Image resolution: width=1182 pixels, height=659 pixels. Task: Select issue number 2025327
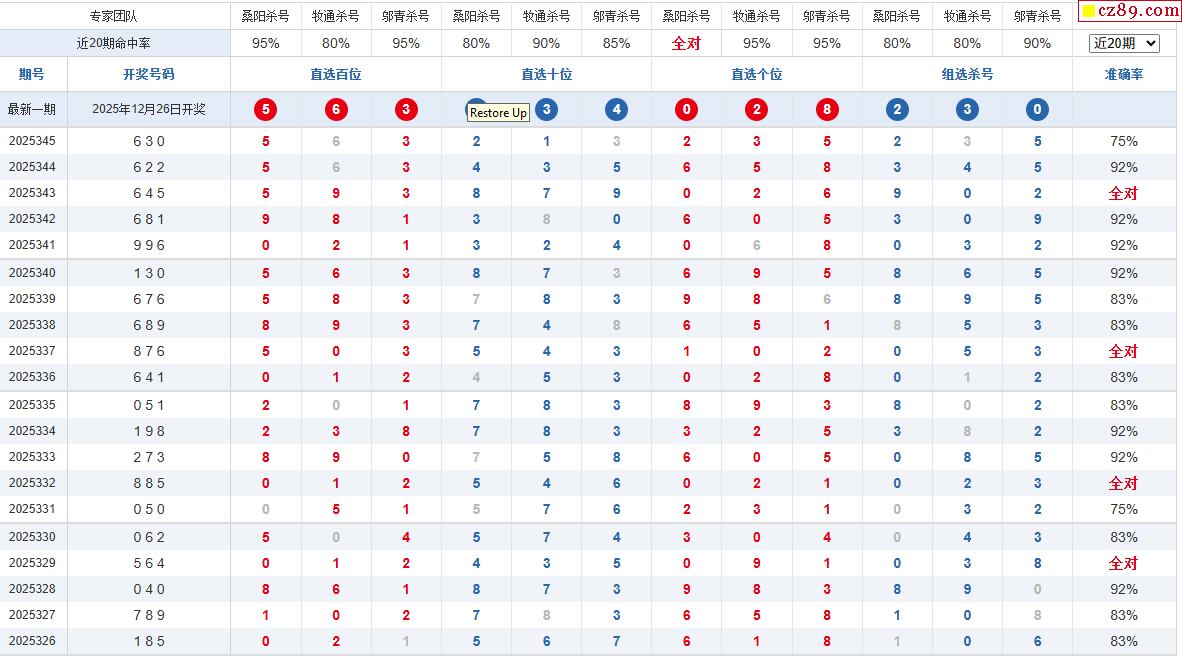[32, 615]
